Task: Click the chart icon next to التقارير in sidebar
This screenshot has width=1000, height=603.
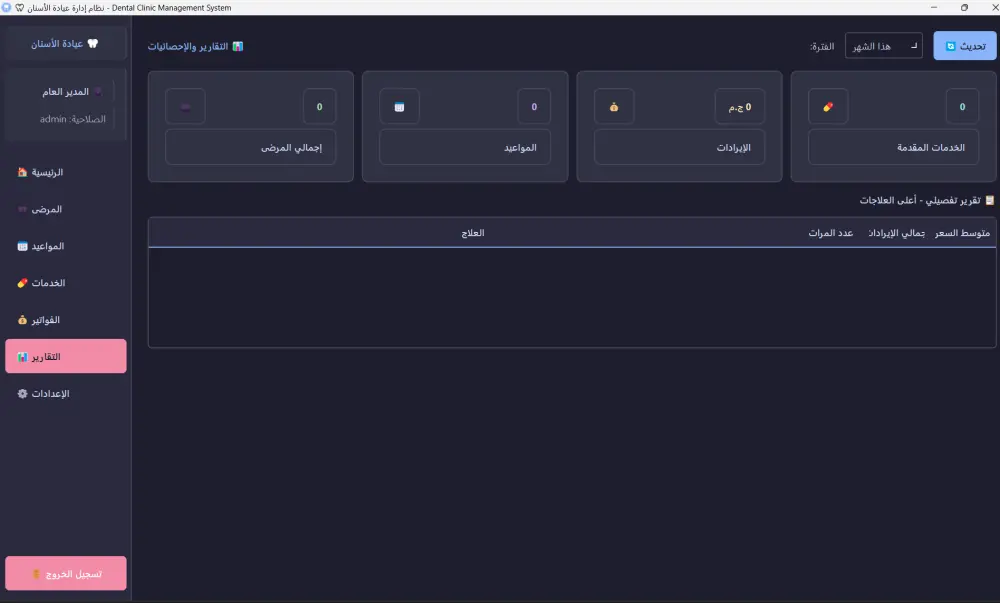Action: click(22, 357)
